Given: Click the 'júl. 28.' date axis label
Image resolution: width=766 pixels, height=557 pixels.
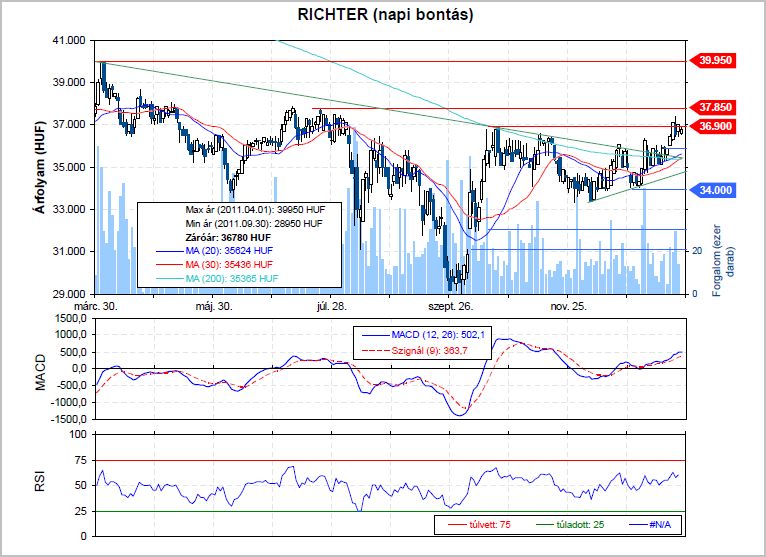Looking at the screenshot, I should (x=332, y=307).
